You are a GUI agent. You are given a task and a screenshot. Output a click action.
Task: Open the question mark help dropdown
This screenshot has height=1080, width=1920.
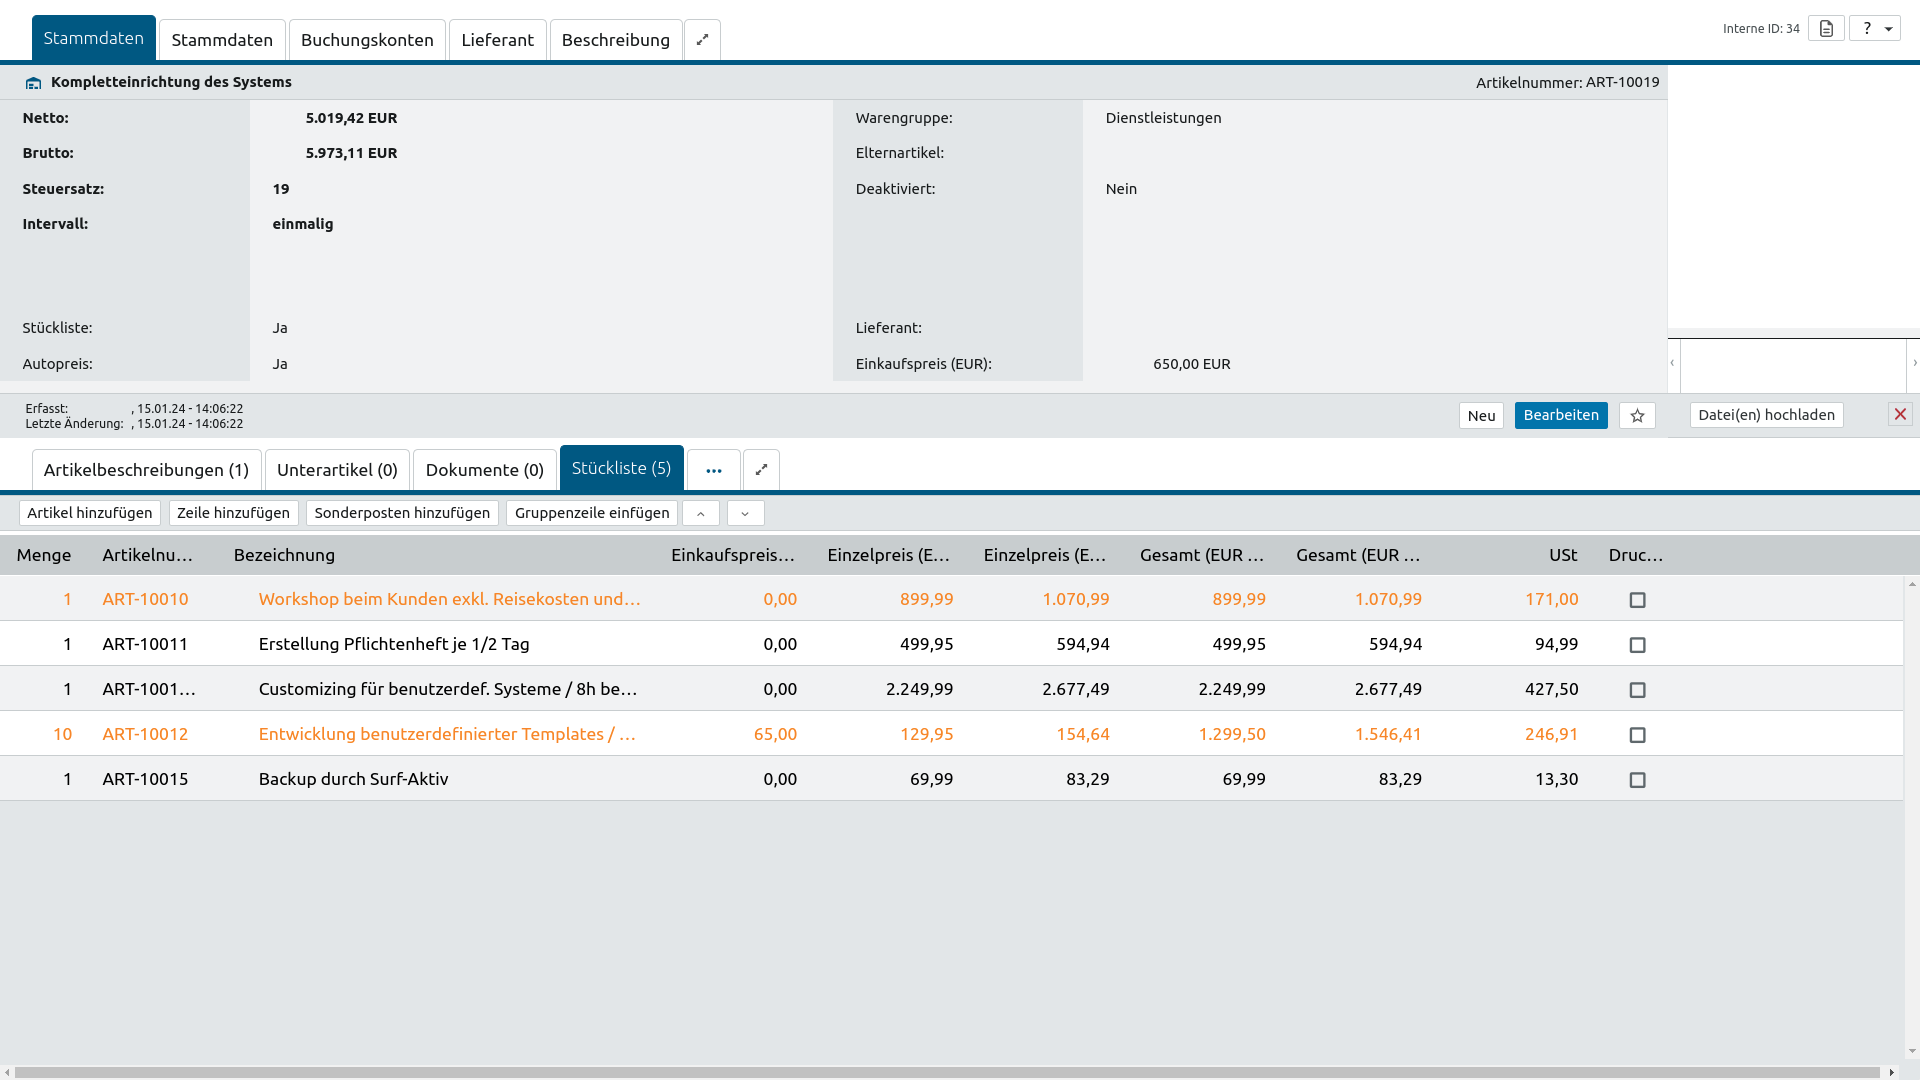tap(1875, 29)
